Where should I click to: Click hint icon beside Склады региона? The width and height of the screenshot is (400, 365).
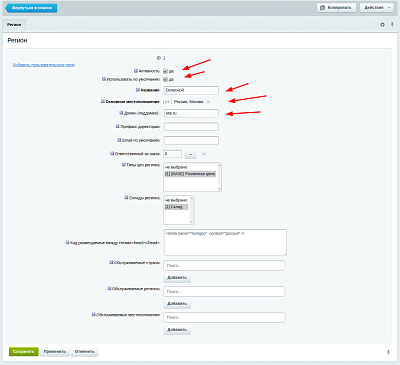pyautogui.click(x=126, y=198)
